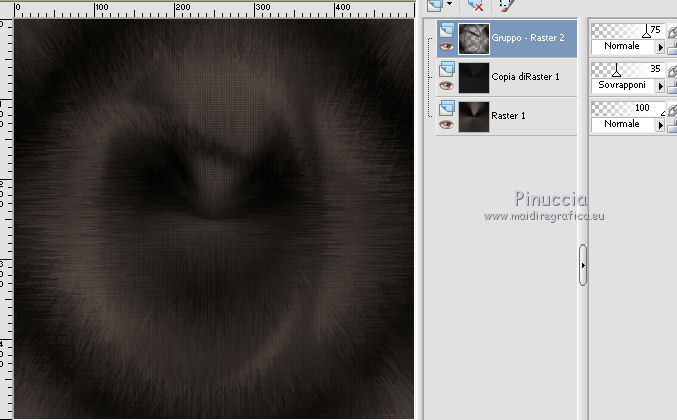Click the Edit Selection brush icon
Screen dimensions: 677x420
pyautogui.click(x=506, y=5)
